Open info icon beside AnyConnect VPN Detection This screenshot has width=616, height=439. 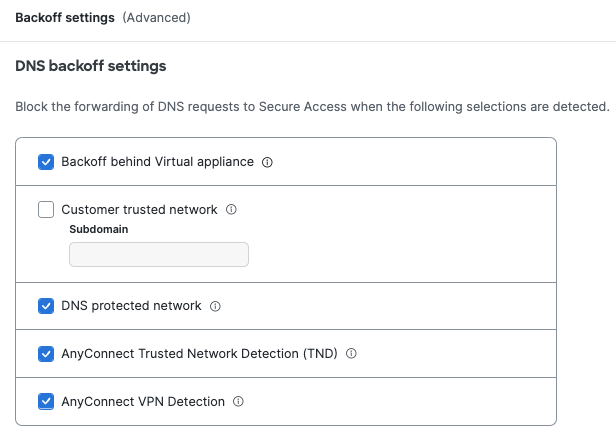pyautogui.click(x=238, y=402)
